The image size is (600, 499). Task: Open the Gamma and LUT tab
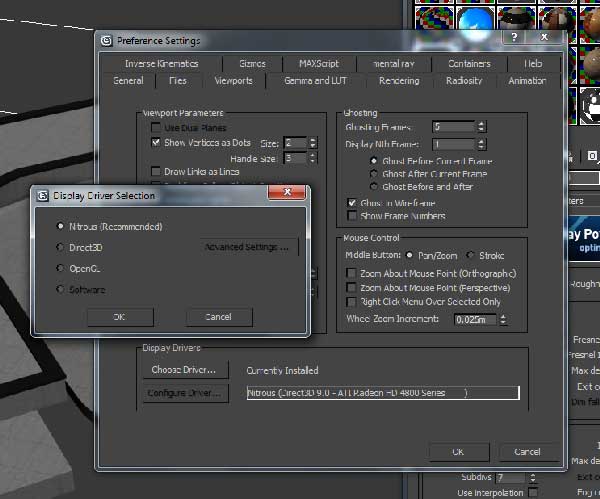(315, 81)
